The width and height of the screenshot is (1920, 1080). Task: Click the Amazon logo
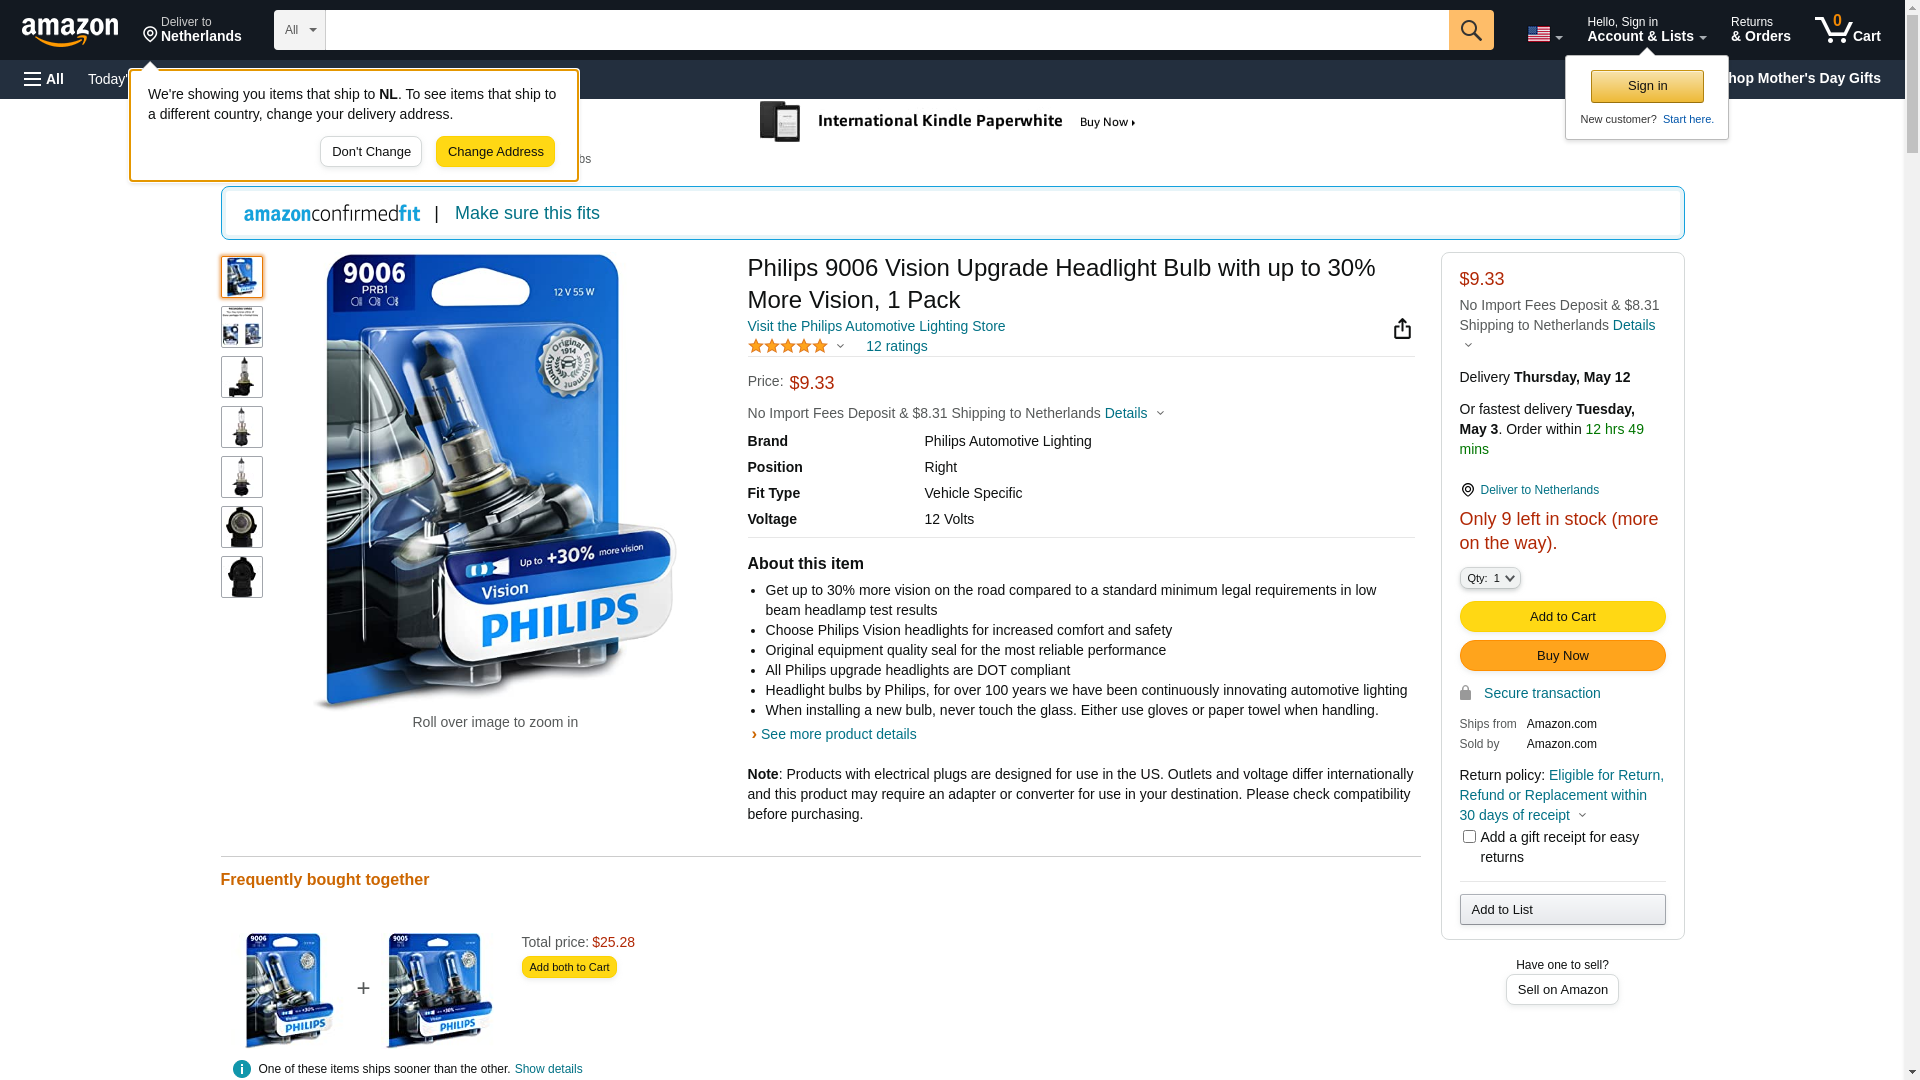click(x=70, y=31)
